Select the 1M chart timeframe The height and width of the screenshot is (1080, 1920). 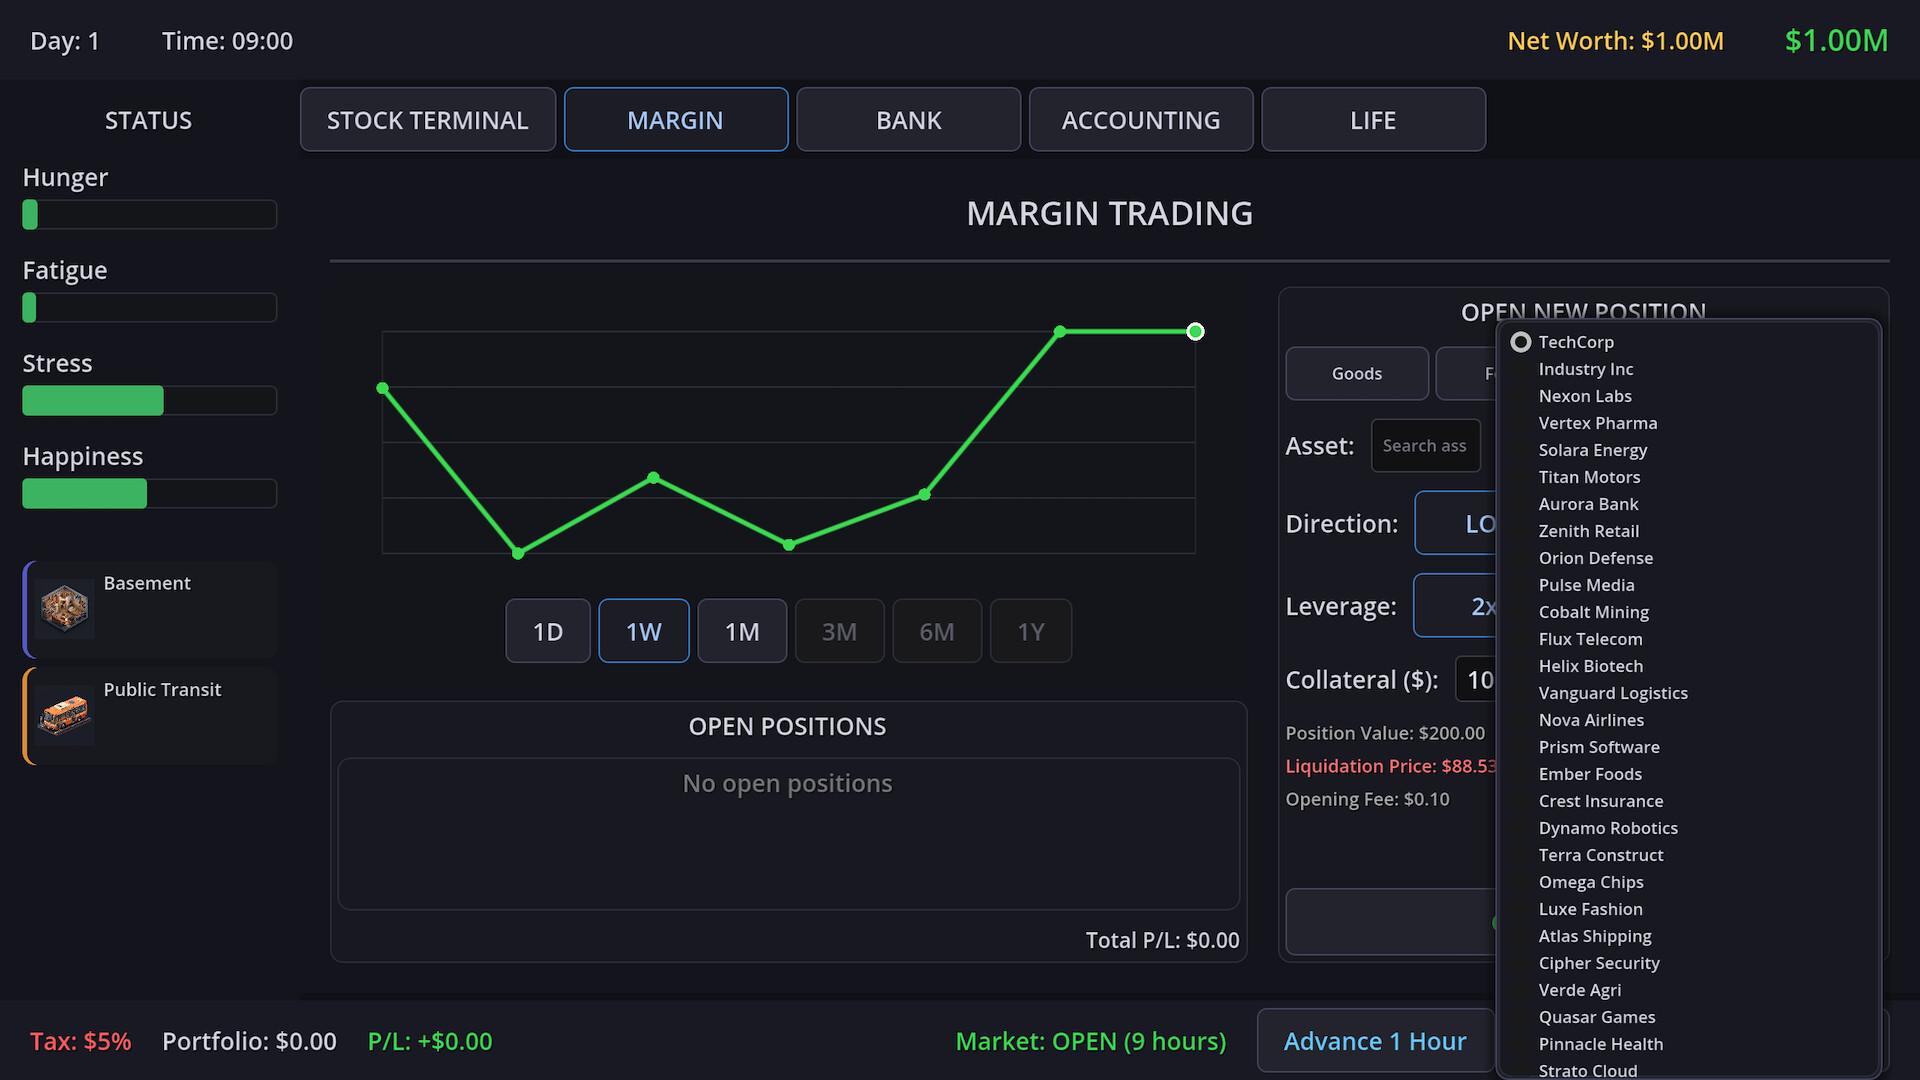coord(741,631)
